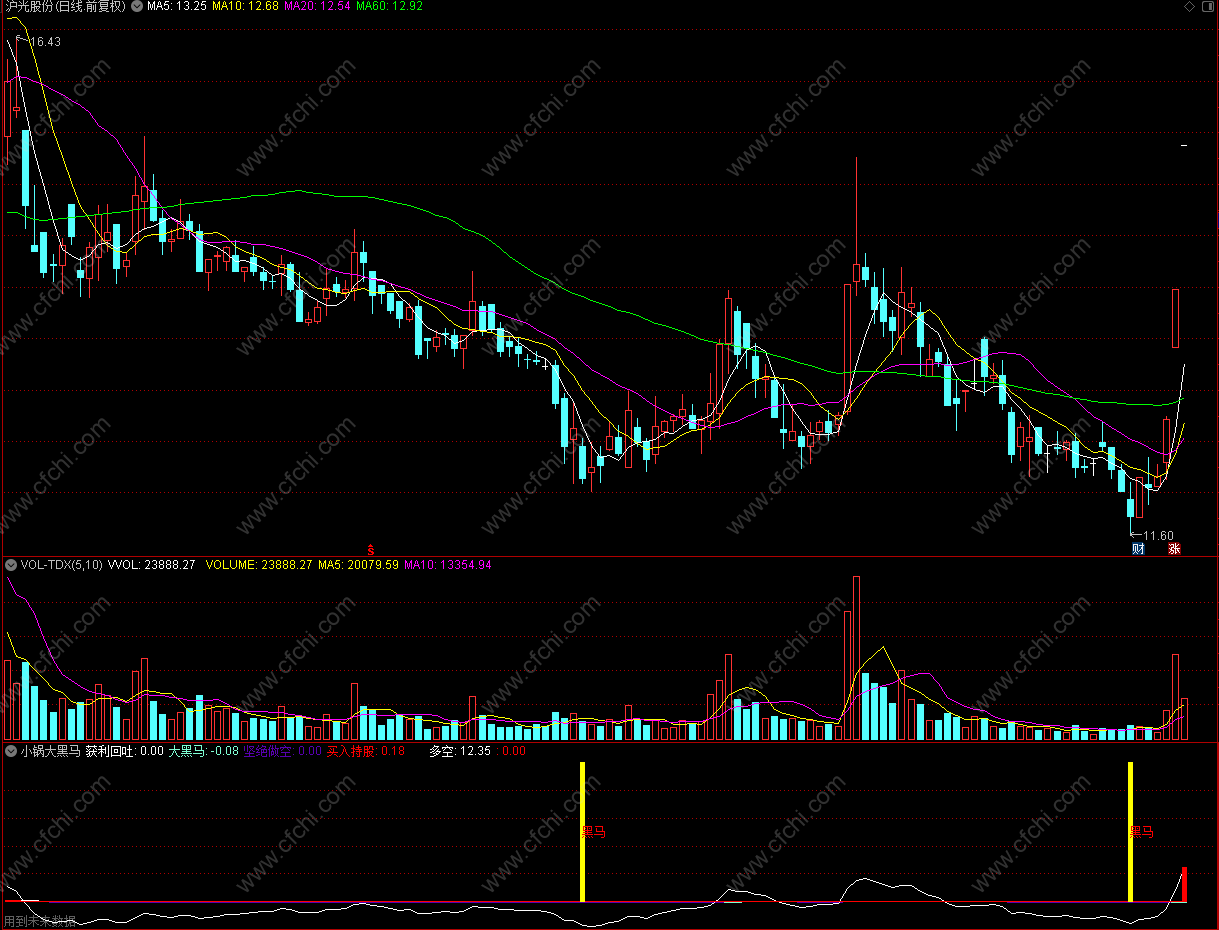Click the volume MA5: 20079.59 value
This screenshot has height=930, width=1219.
(359, 565)
